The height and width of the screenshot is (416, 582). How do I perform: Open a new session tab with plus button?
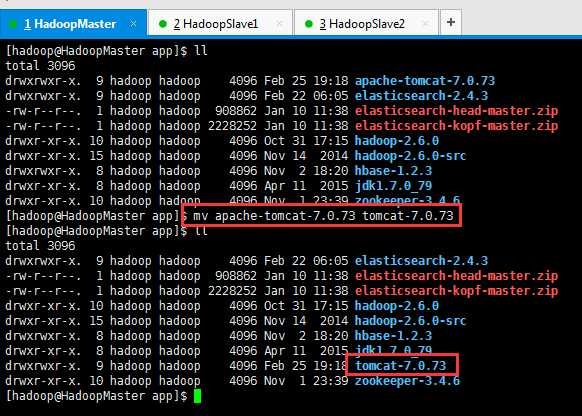(451, 22)
